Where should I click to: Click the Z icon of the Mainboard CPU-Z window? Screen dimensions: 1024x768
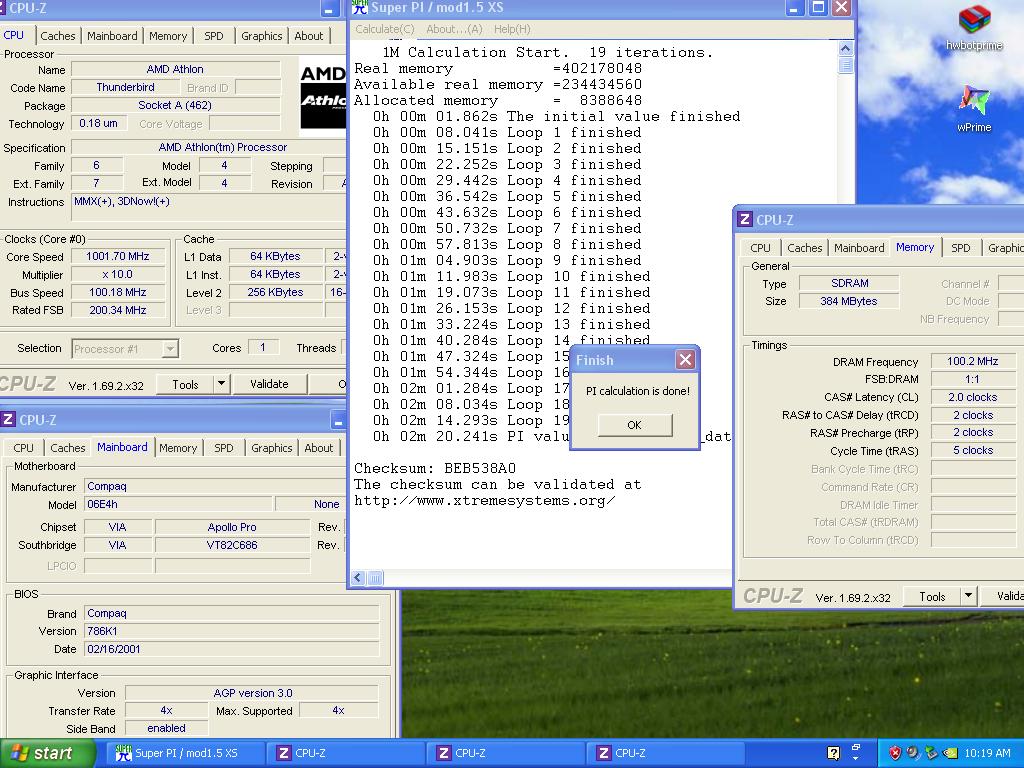click(8, 419)
